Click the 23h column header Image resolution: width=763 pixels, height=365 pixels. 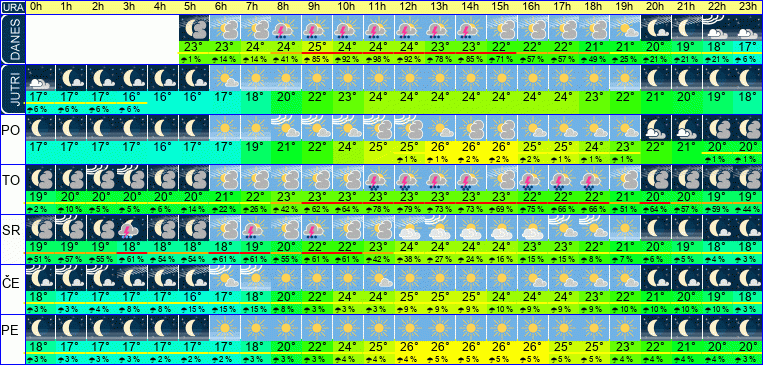coord(748,7)
